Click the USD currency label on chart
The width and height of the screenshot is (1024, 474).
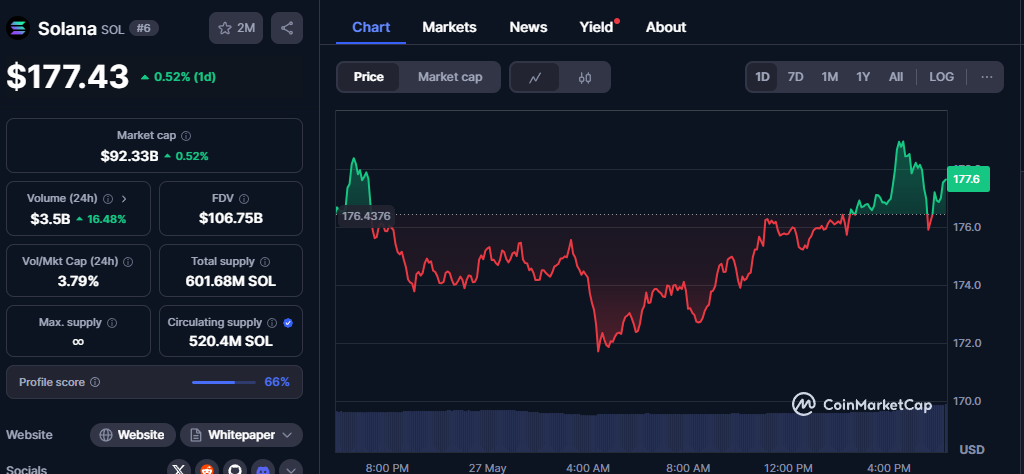coord(972,450)
